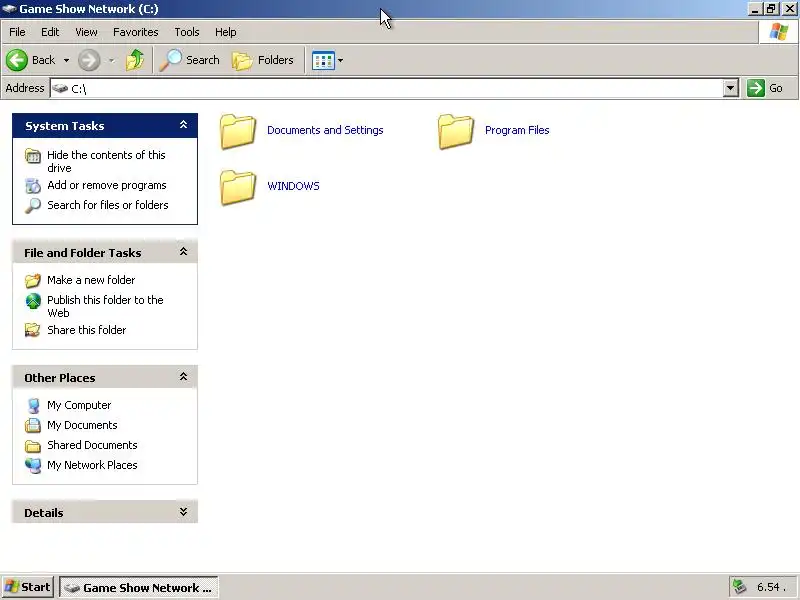Click inside the Address bar field

click(x=394, y=88)
